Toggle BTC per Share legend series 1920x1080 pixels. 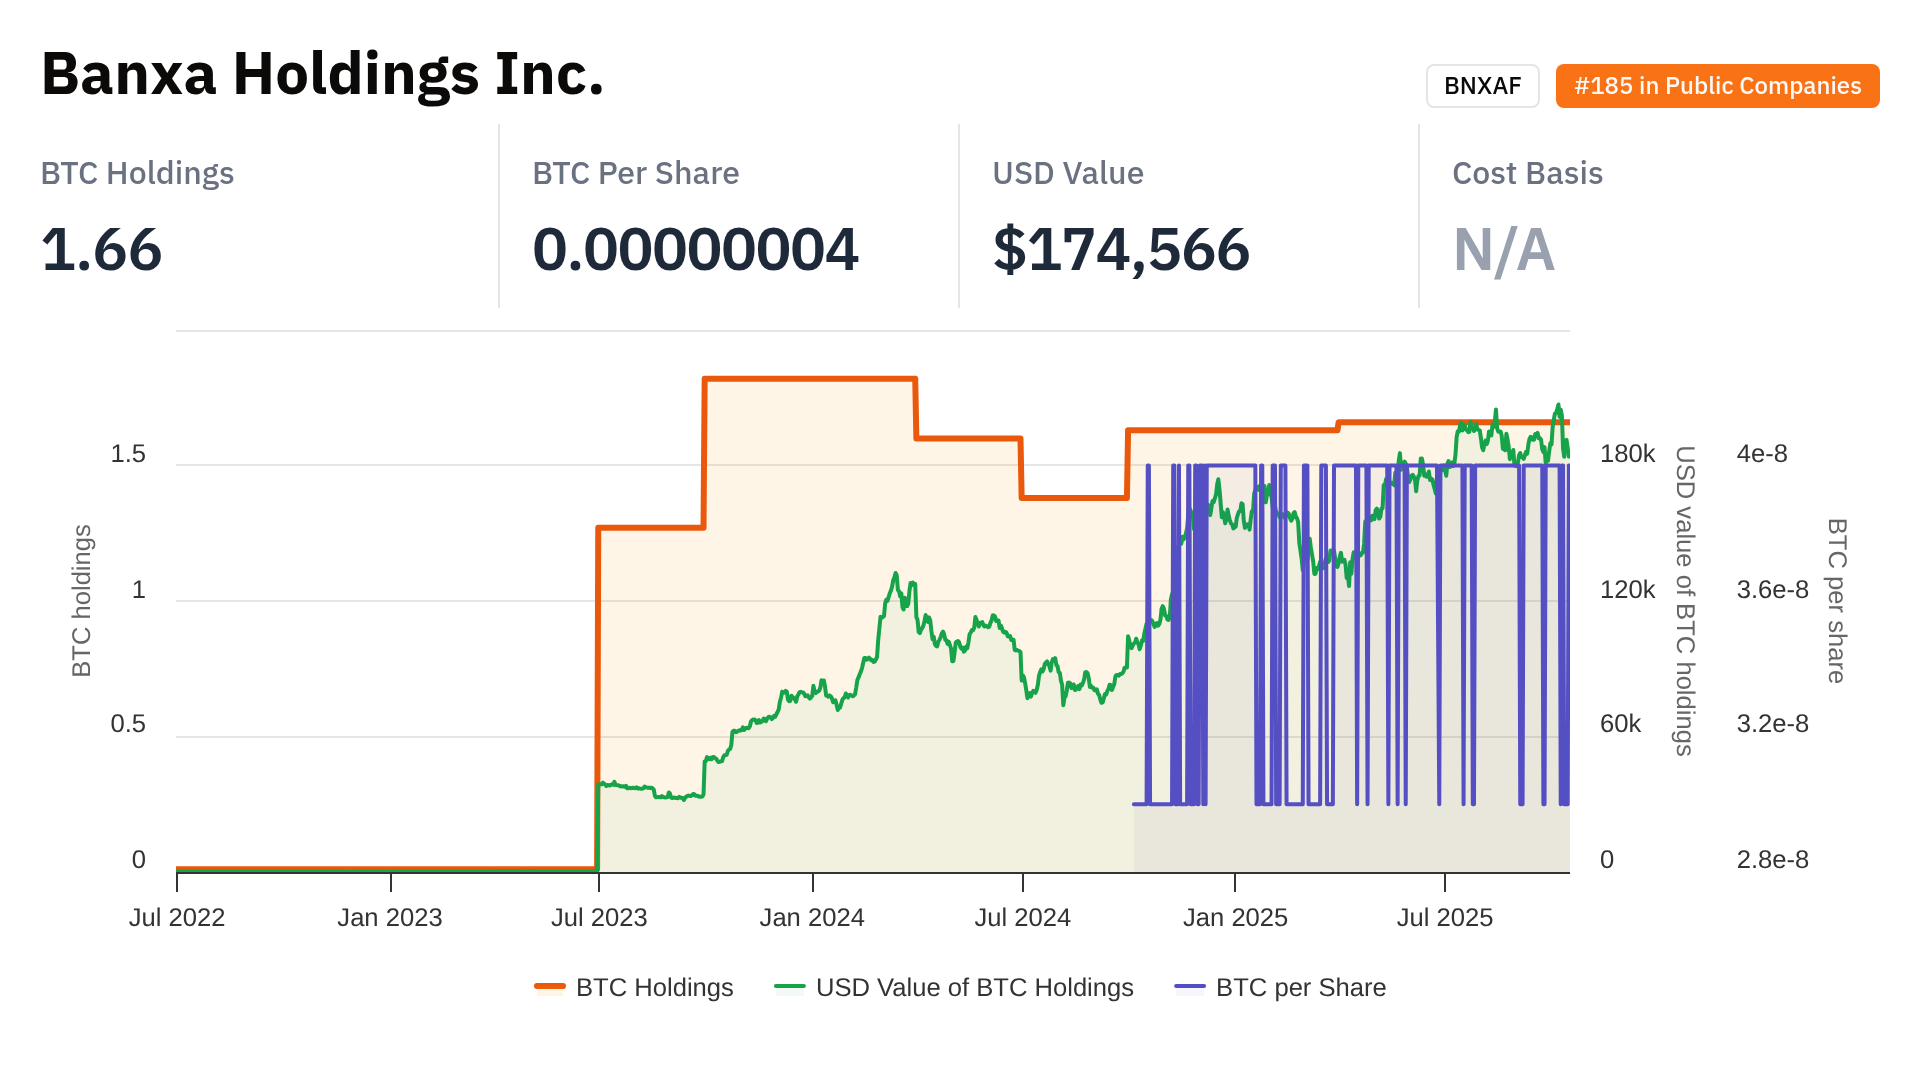pos(1300,987)
